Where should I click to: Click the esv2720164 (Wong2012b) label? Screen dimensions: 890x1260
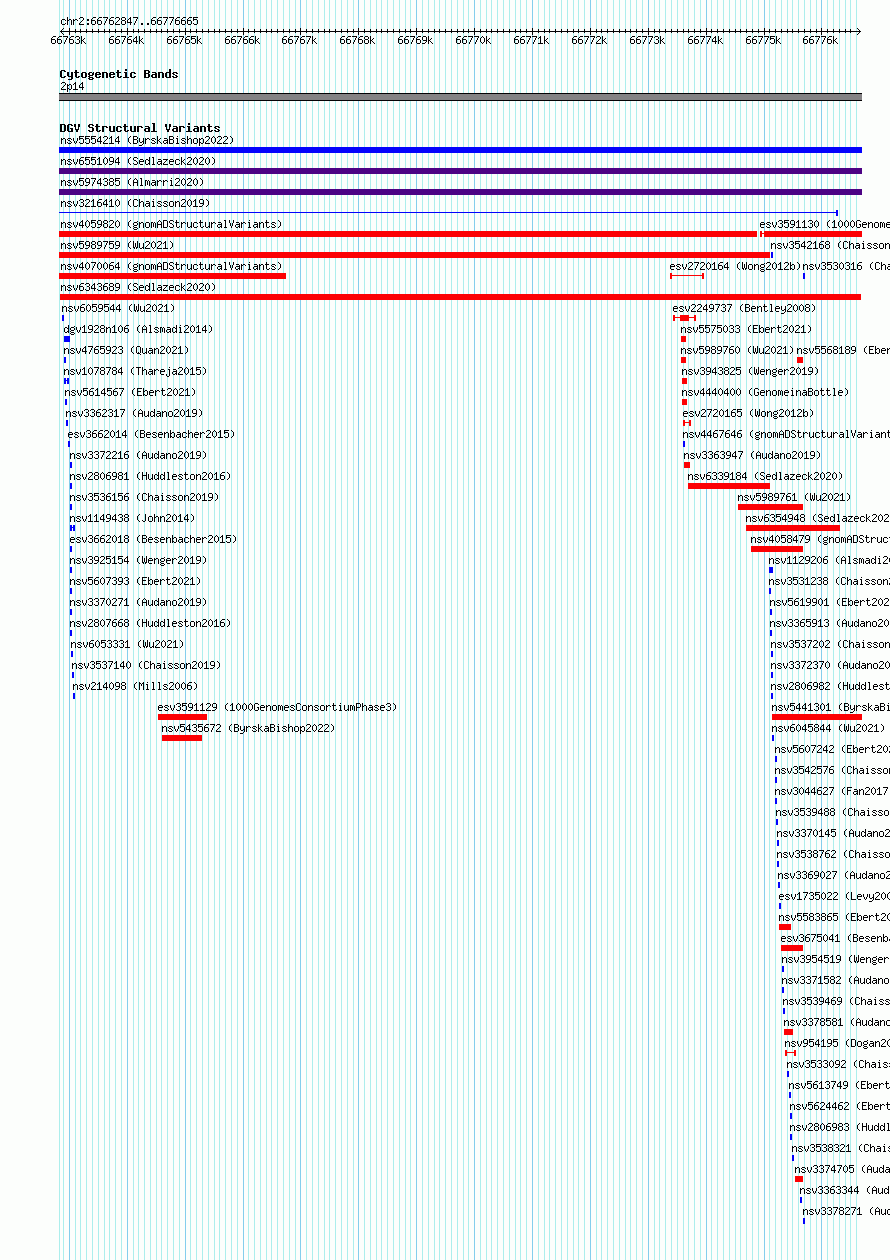click(x=736, y=266)
